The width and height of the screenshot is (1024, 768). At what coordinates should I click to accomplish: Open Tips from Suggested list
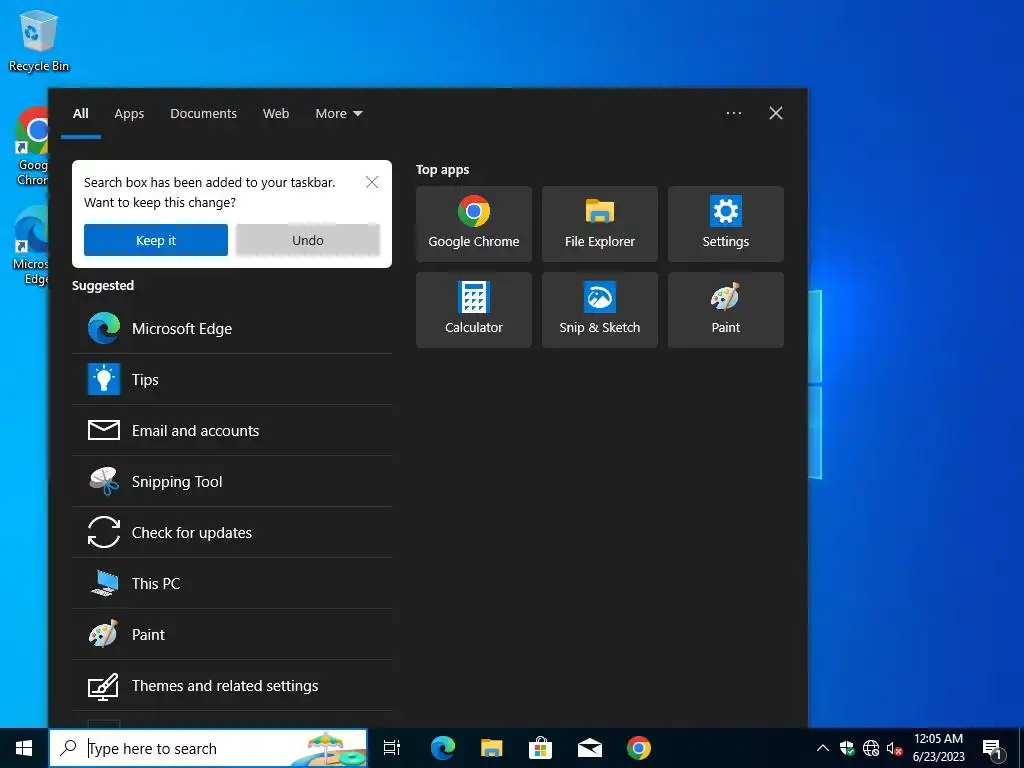[x=232, y=379]
